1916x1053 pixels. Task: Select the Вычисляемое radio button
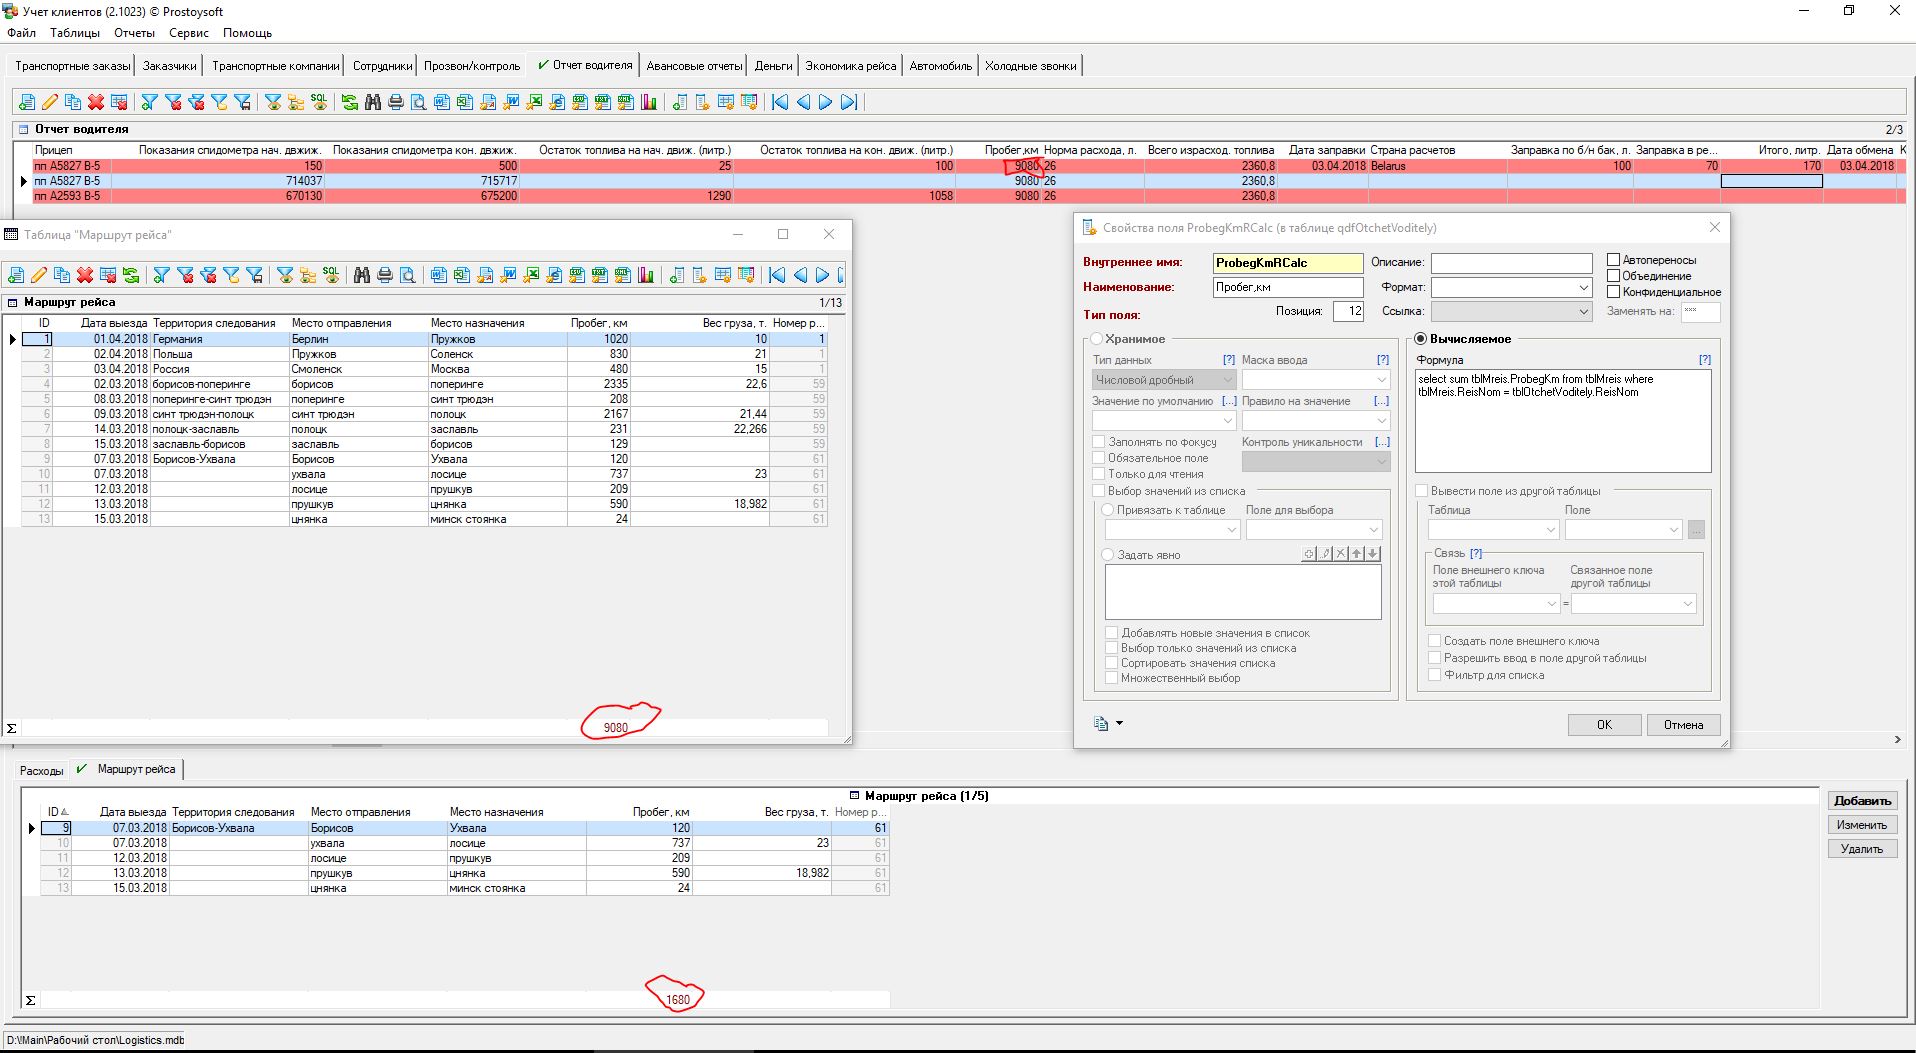pos(1421,339)
